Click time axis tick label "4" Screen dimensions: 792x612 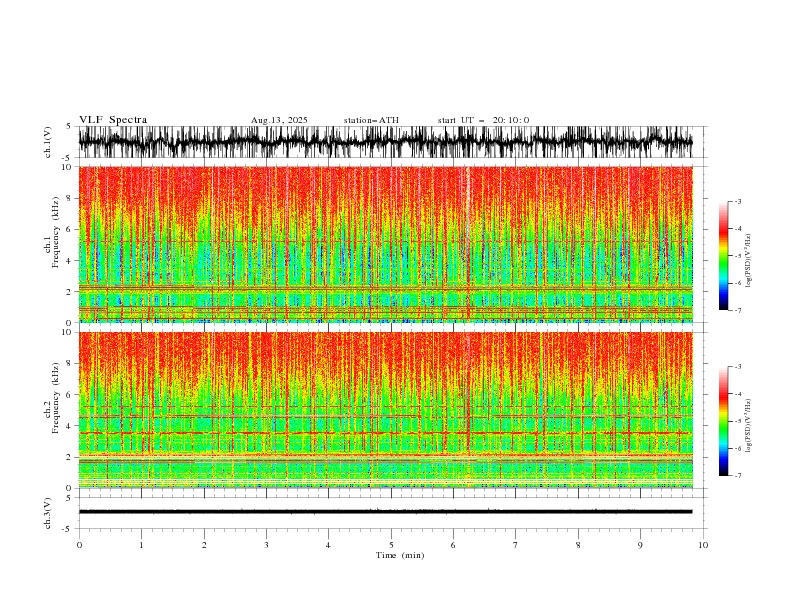click(328, 545)
